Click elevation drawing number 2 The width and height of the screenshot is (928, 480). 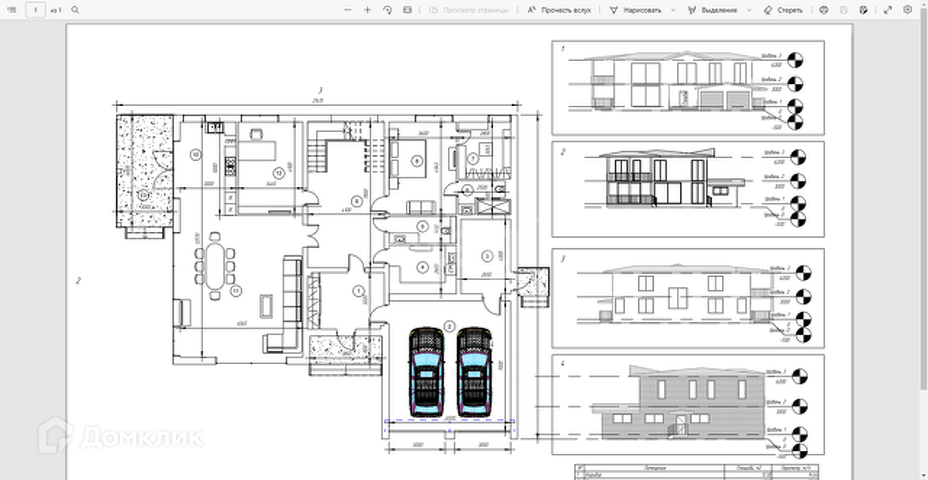click(x=688, y=189)
